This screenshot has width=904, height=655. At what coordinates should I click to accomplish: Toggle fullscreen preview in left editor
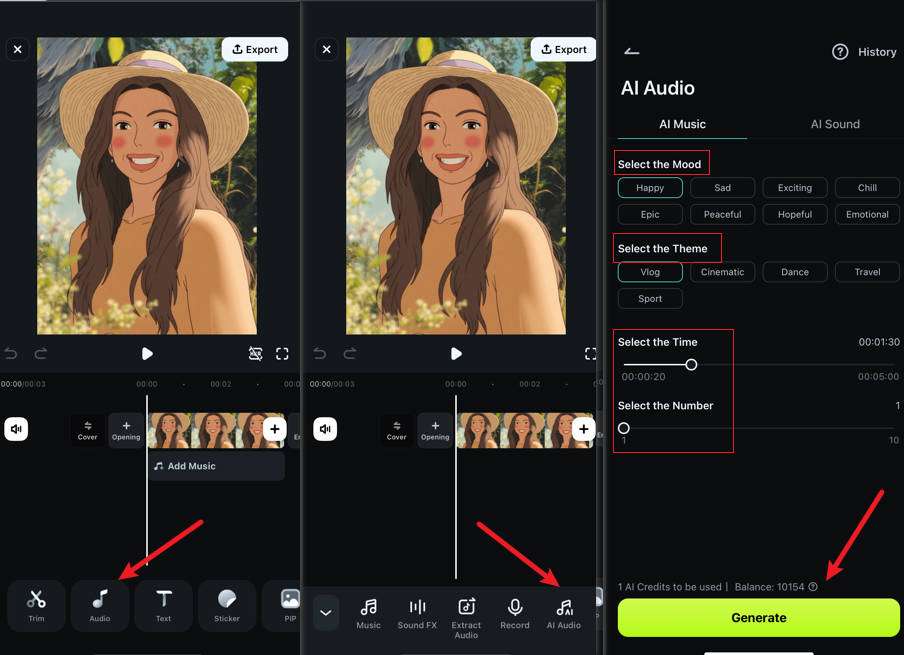[x=282, y=353]
